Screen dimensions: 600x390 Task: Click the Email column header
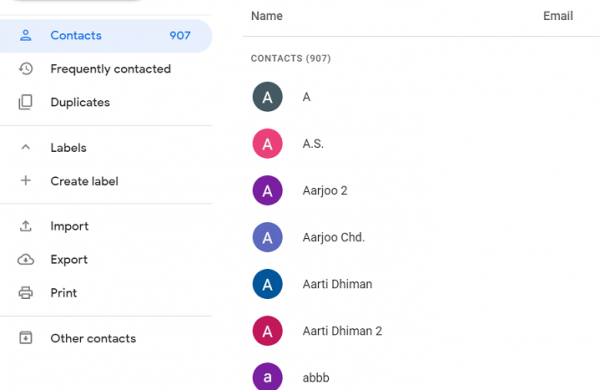pyautogui.click(x=558, y=16)
